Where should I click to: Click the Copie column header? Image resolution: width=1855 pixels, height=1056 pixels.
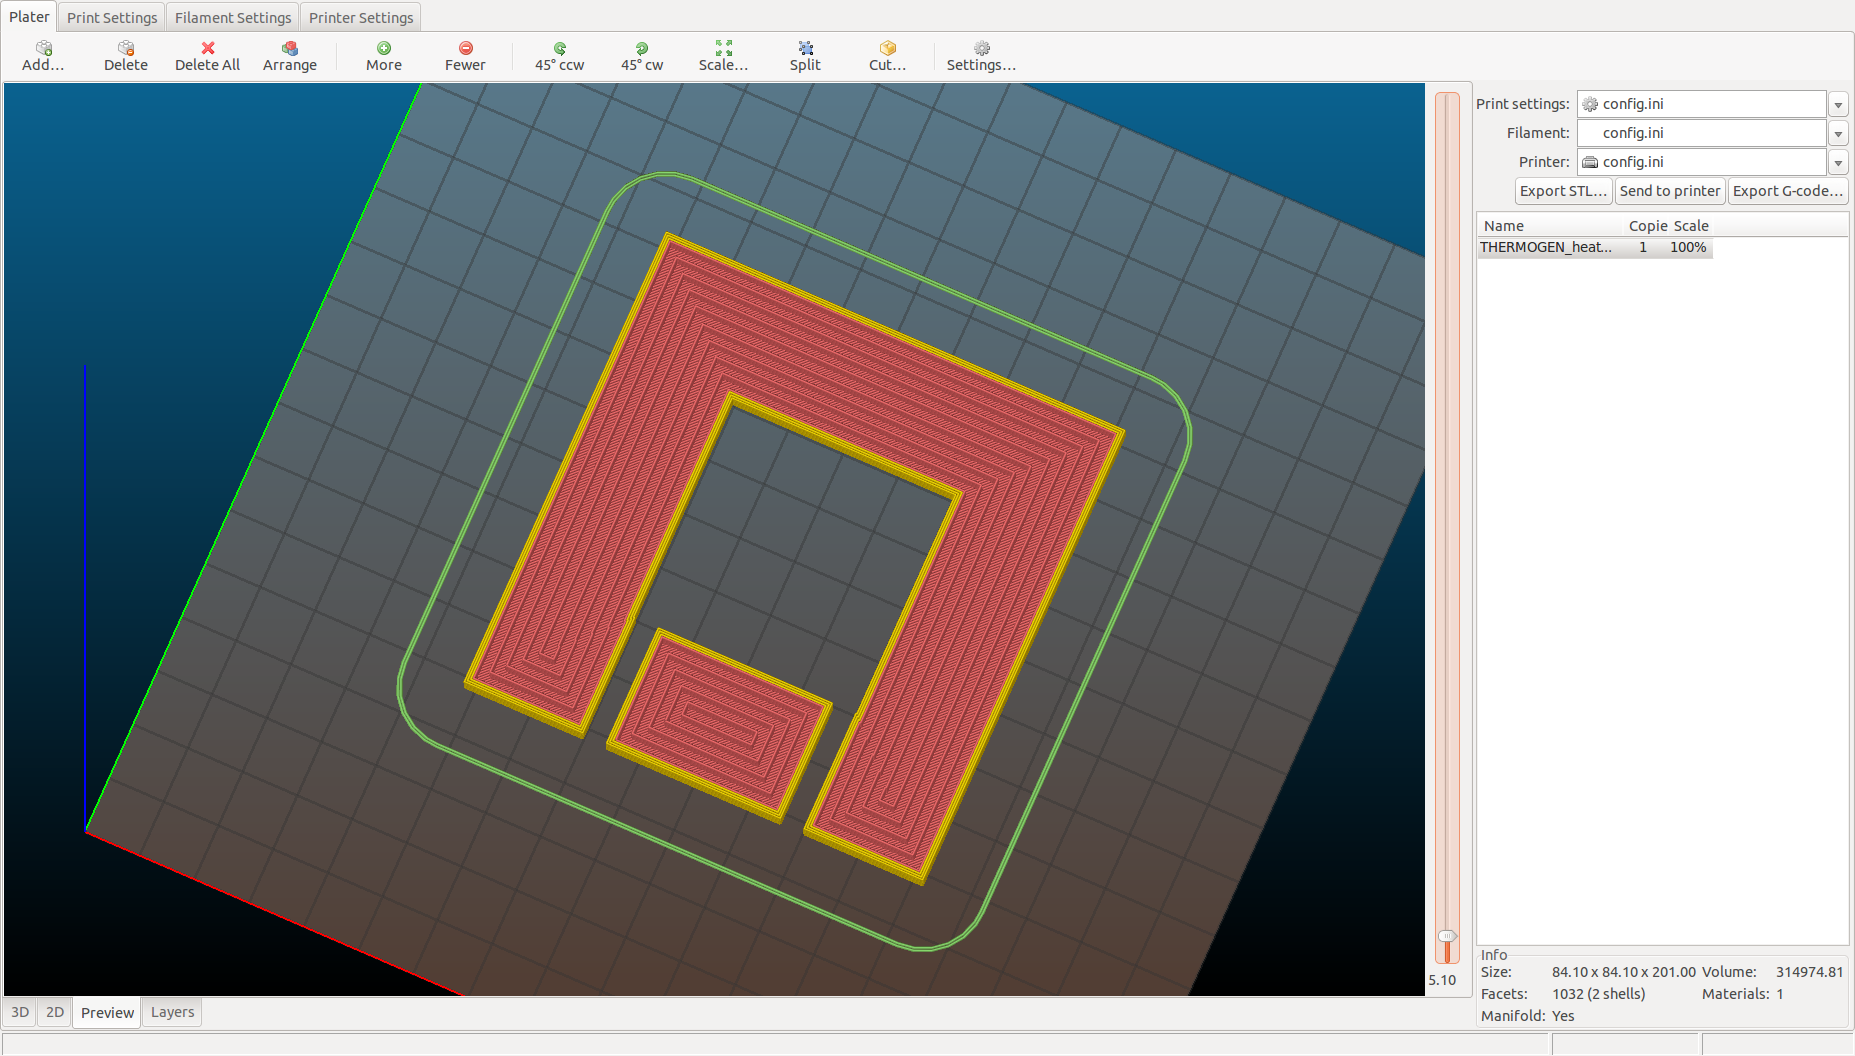[1648, 226]
